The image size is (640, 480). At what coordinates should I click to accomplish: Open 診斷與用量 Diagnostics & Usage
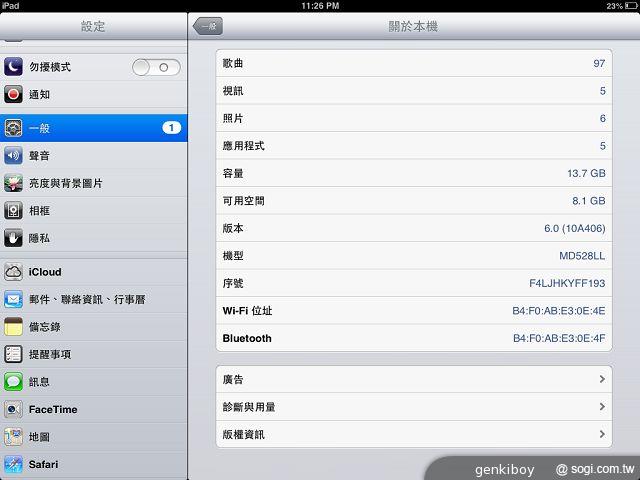[x=414, y=407]
